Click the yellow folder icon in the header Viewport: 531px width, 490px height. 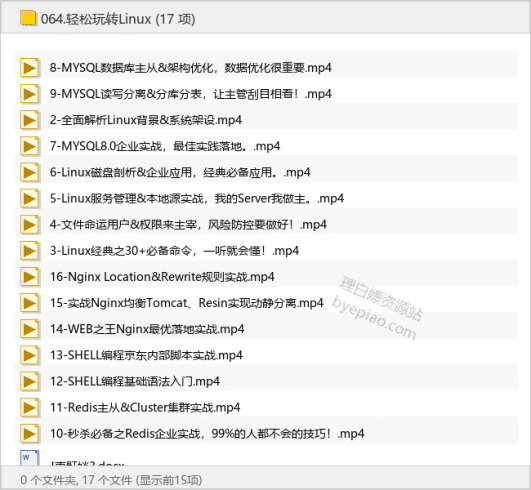click(28, 18)
